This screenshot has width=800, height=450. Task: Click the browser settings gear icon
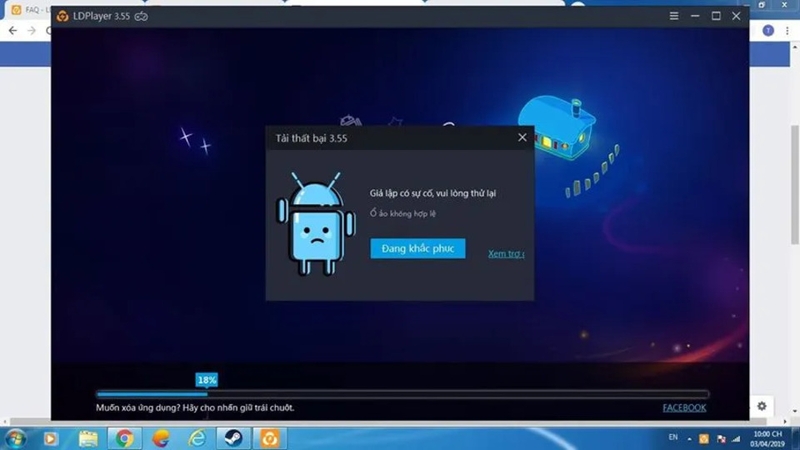762,406
